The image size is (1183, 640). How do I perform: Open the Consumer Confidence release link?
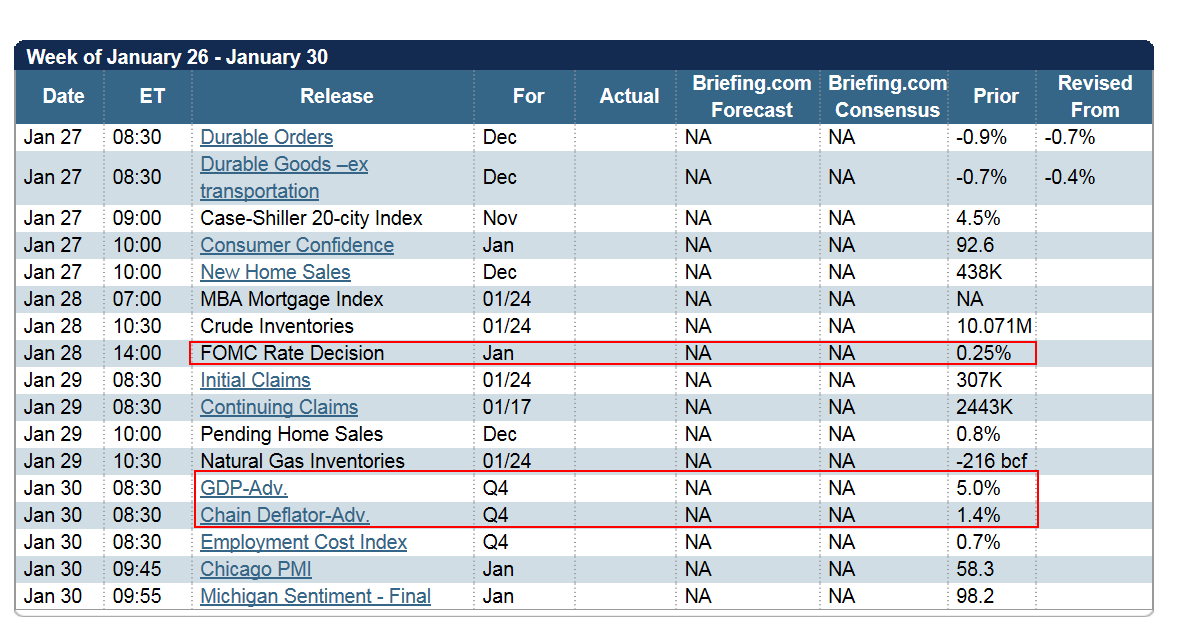coord(296,245)
